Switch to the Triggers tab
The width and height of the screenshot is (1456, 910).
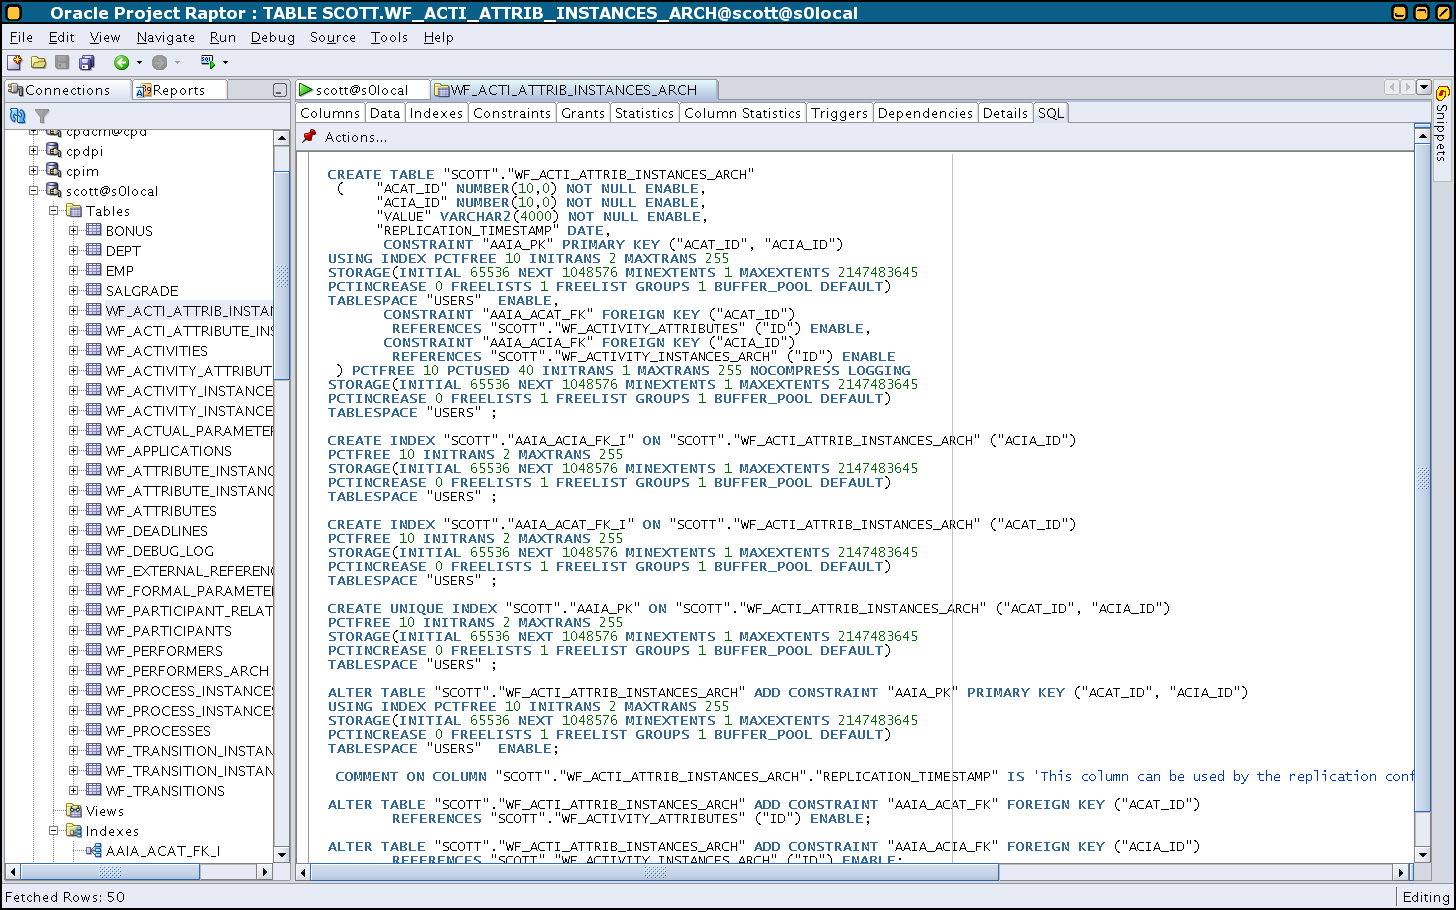click(839, 113)
